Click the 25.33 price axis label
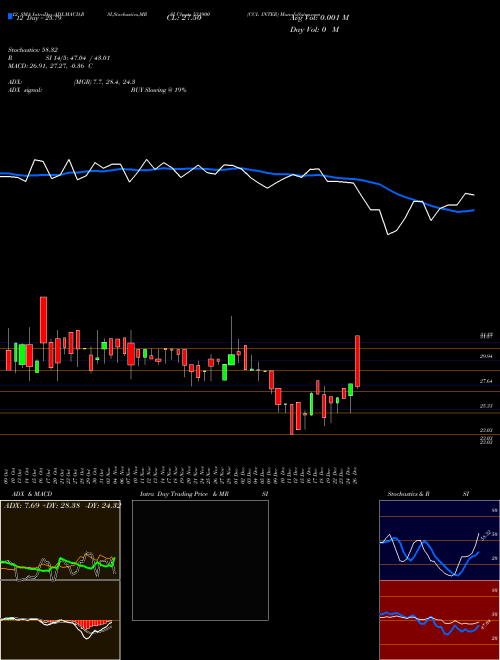This screenshot has height=660, width=500. pos(486,406)
